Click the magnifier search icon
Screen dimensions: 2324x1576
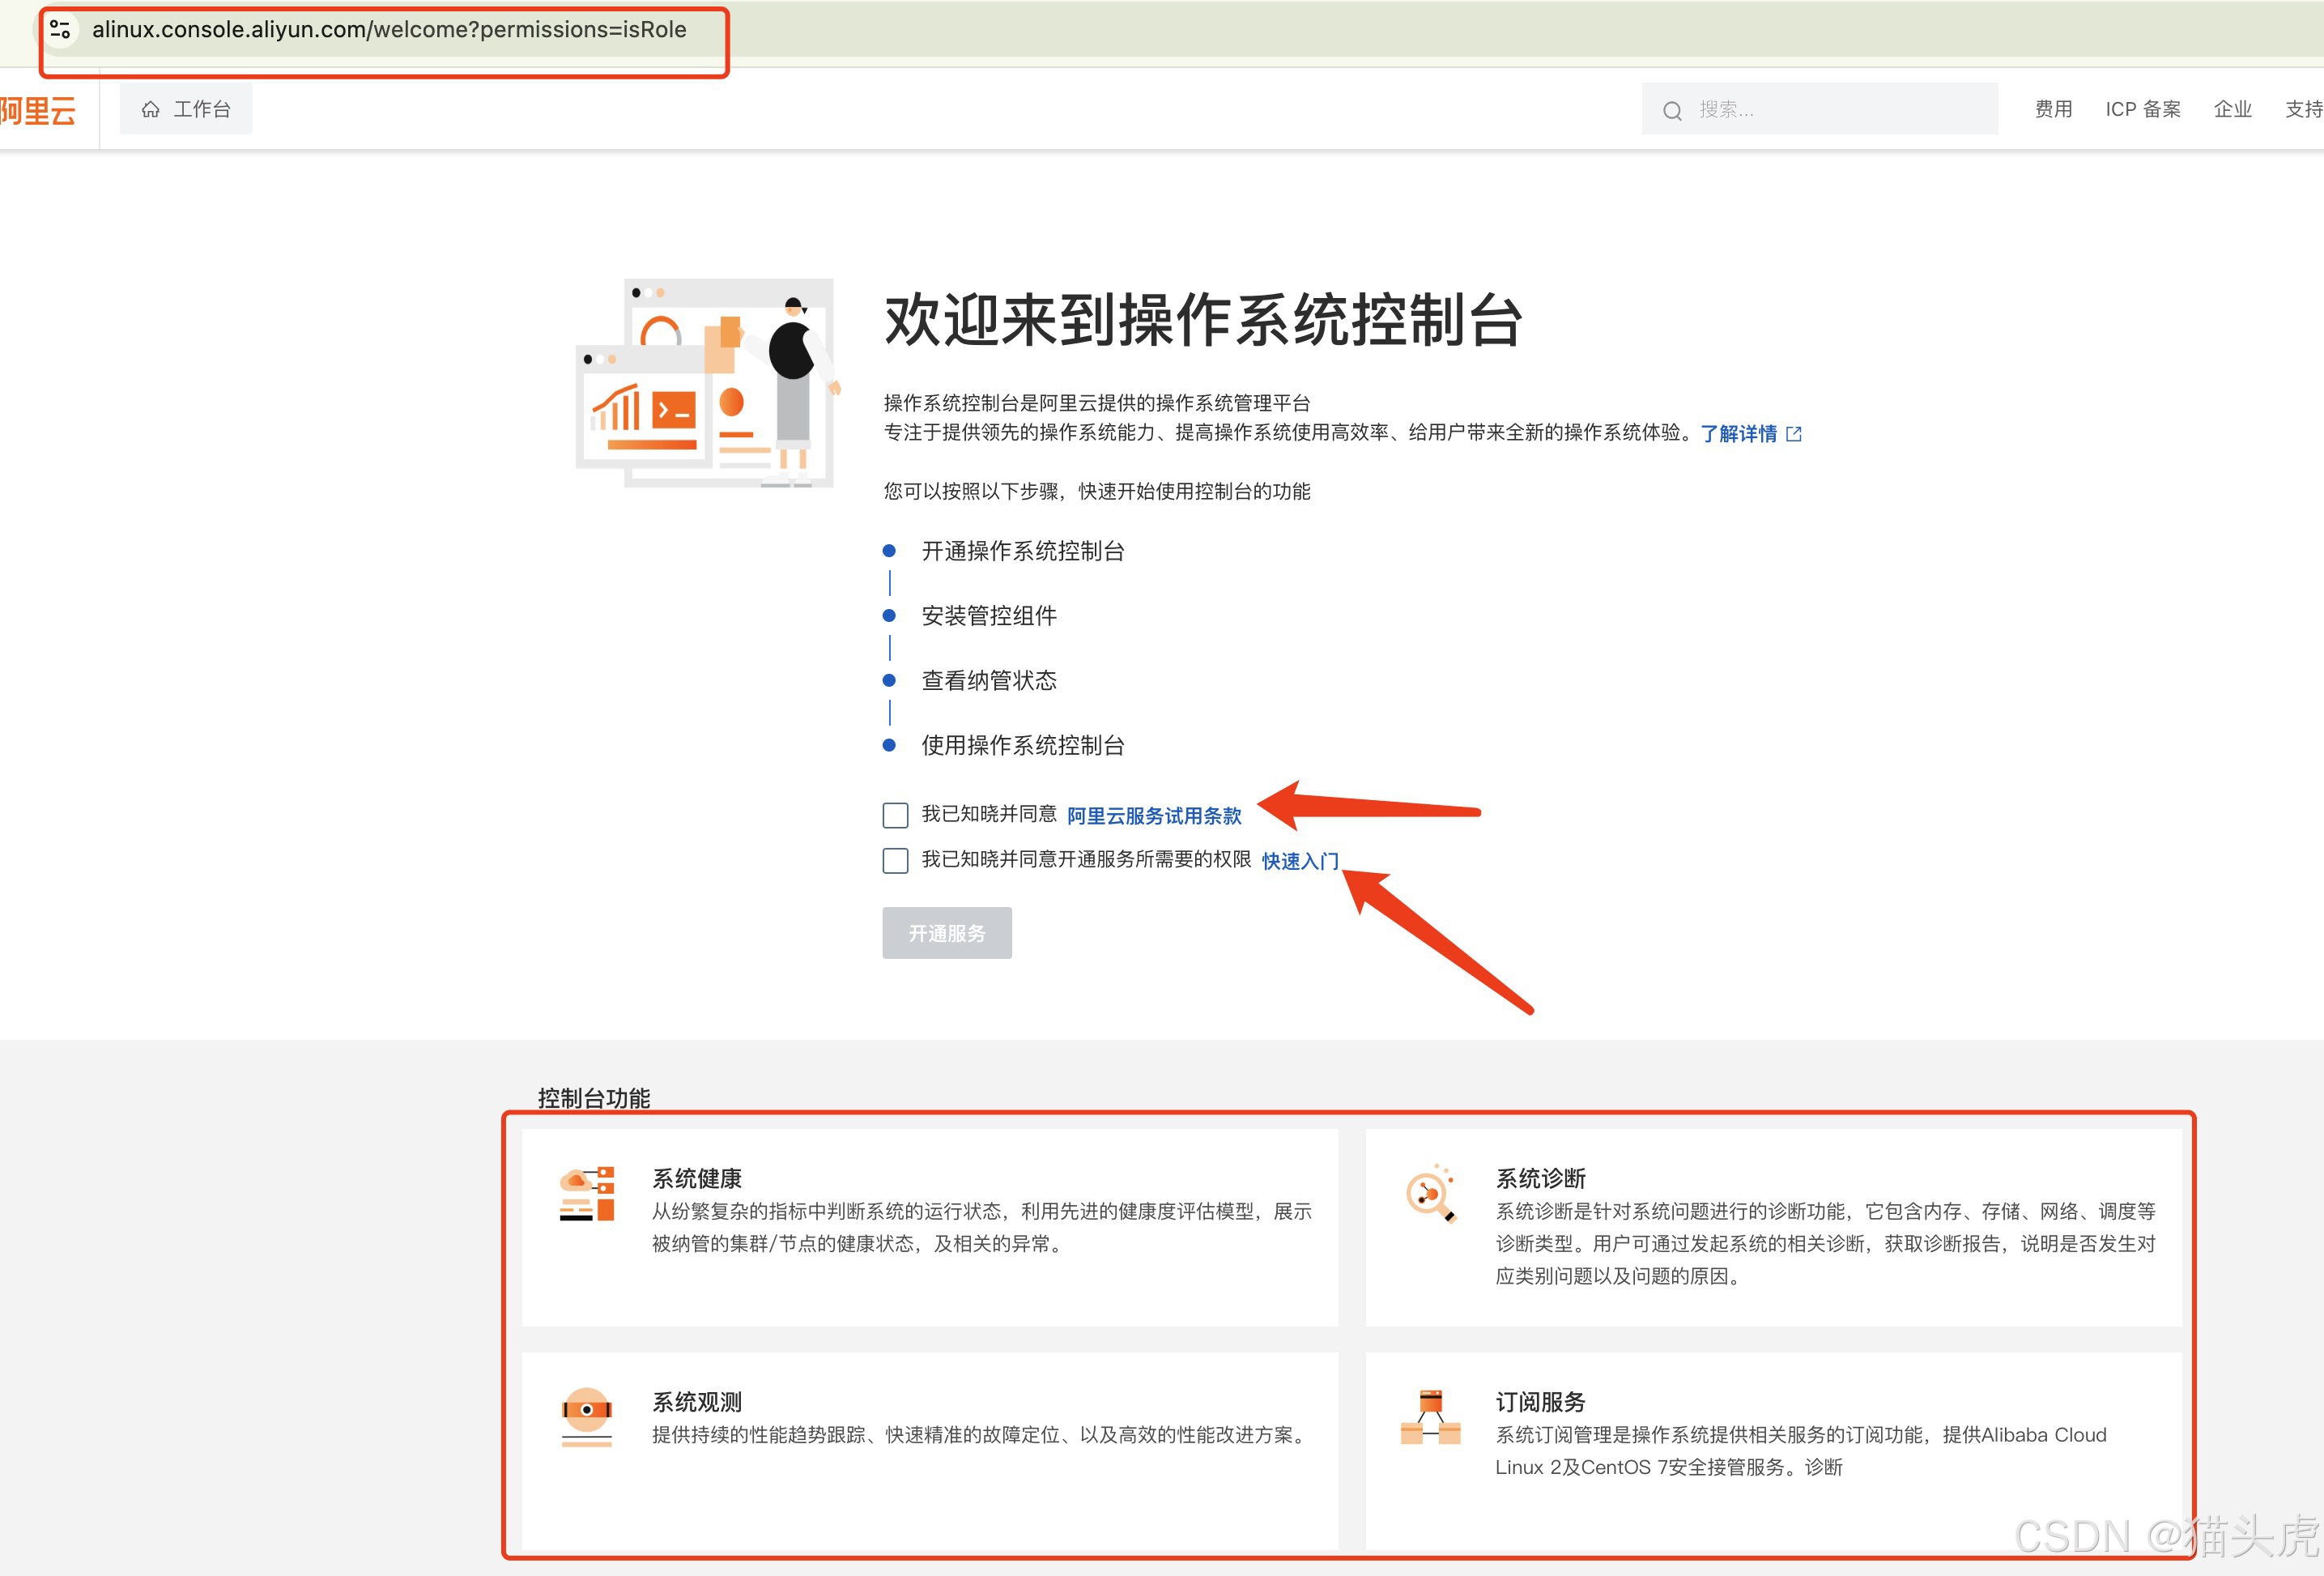1672,110
